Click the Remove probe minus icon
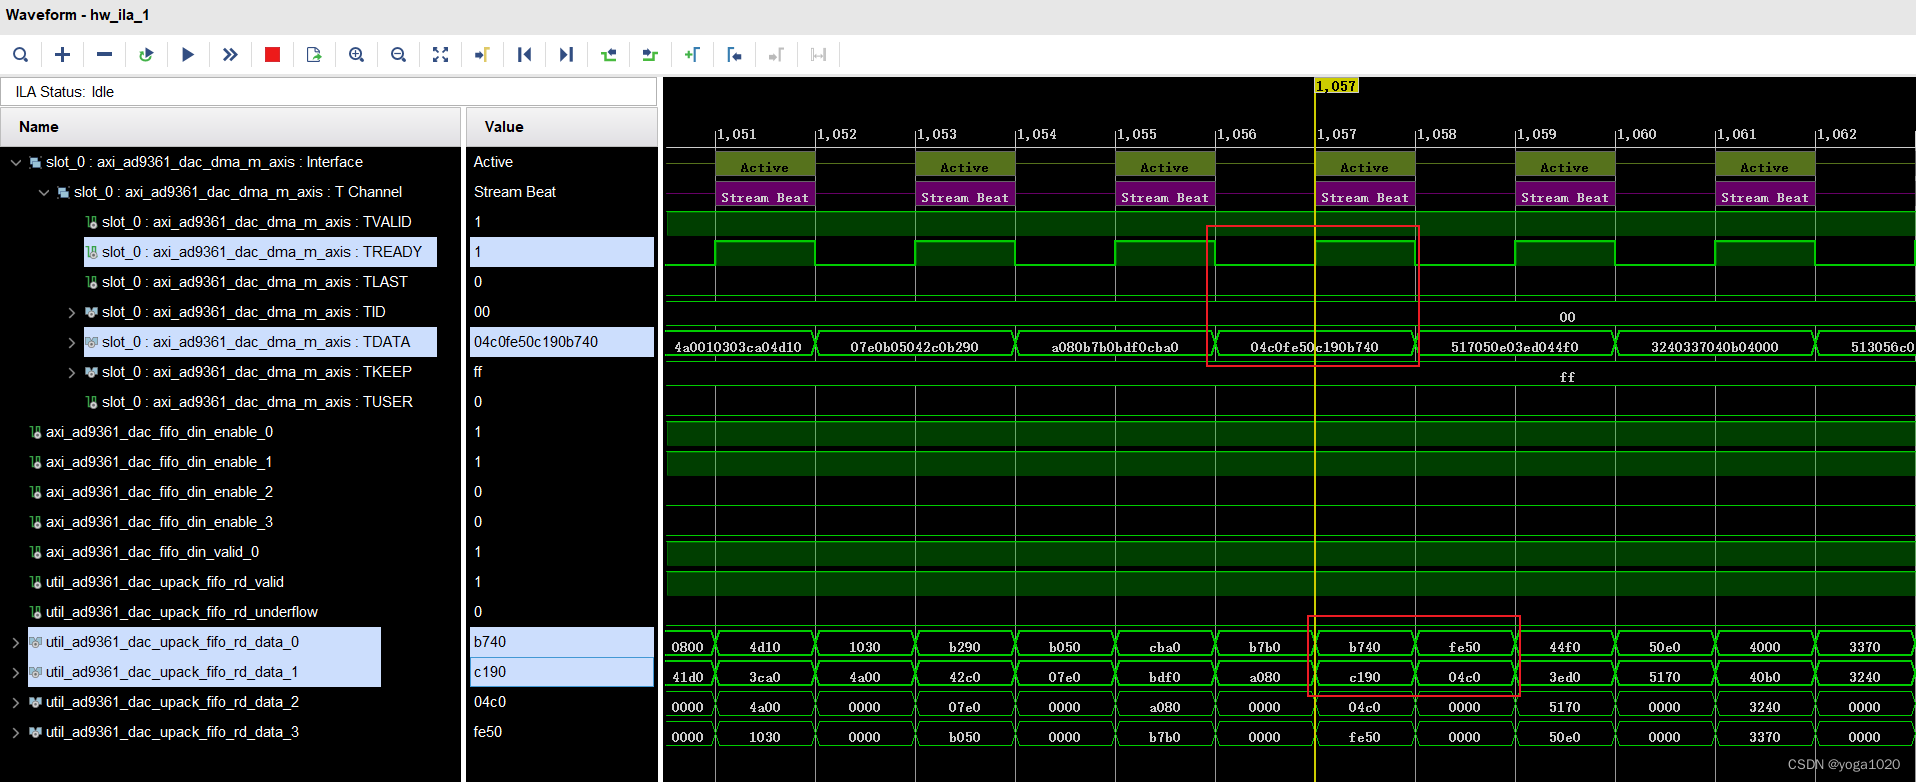The image size is (1916, 782). click(104, 55)
